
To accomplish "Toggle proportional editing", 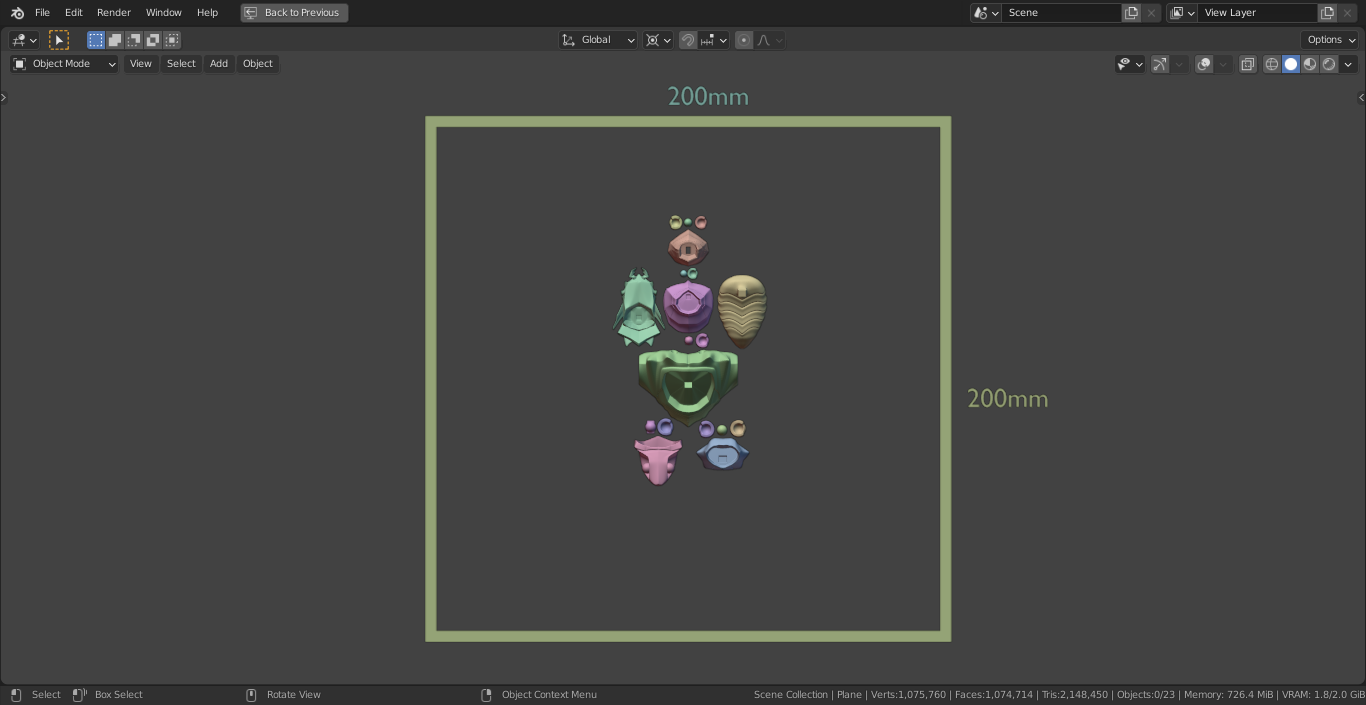I will 744,40.
